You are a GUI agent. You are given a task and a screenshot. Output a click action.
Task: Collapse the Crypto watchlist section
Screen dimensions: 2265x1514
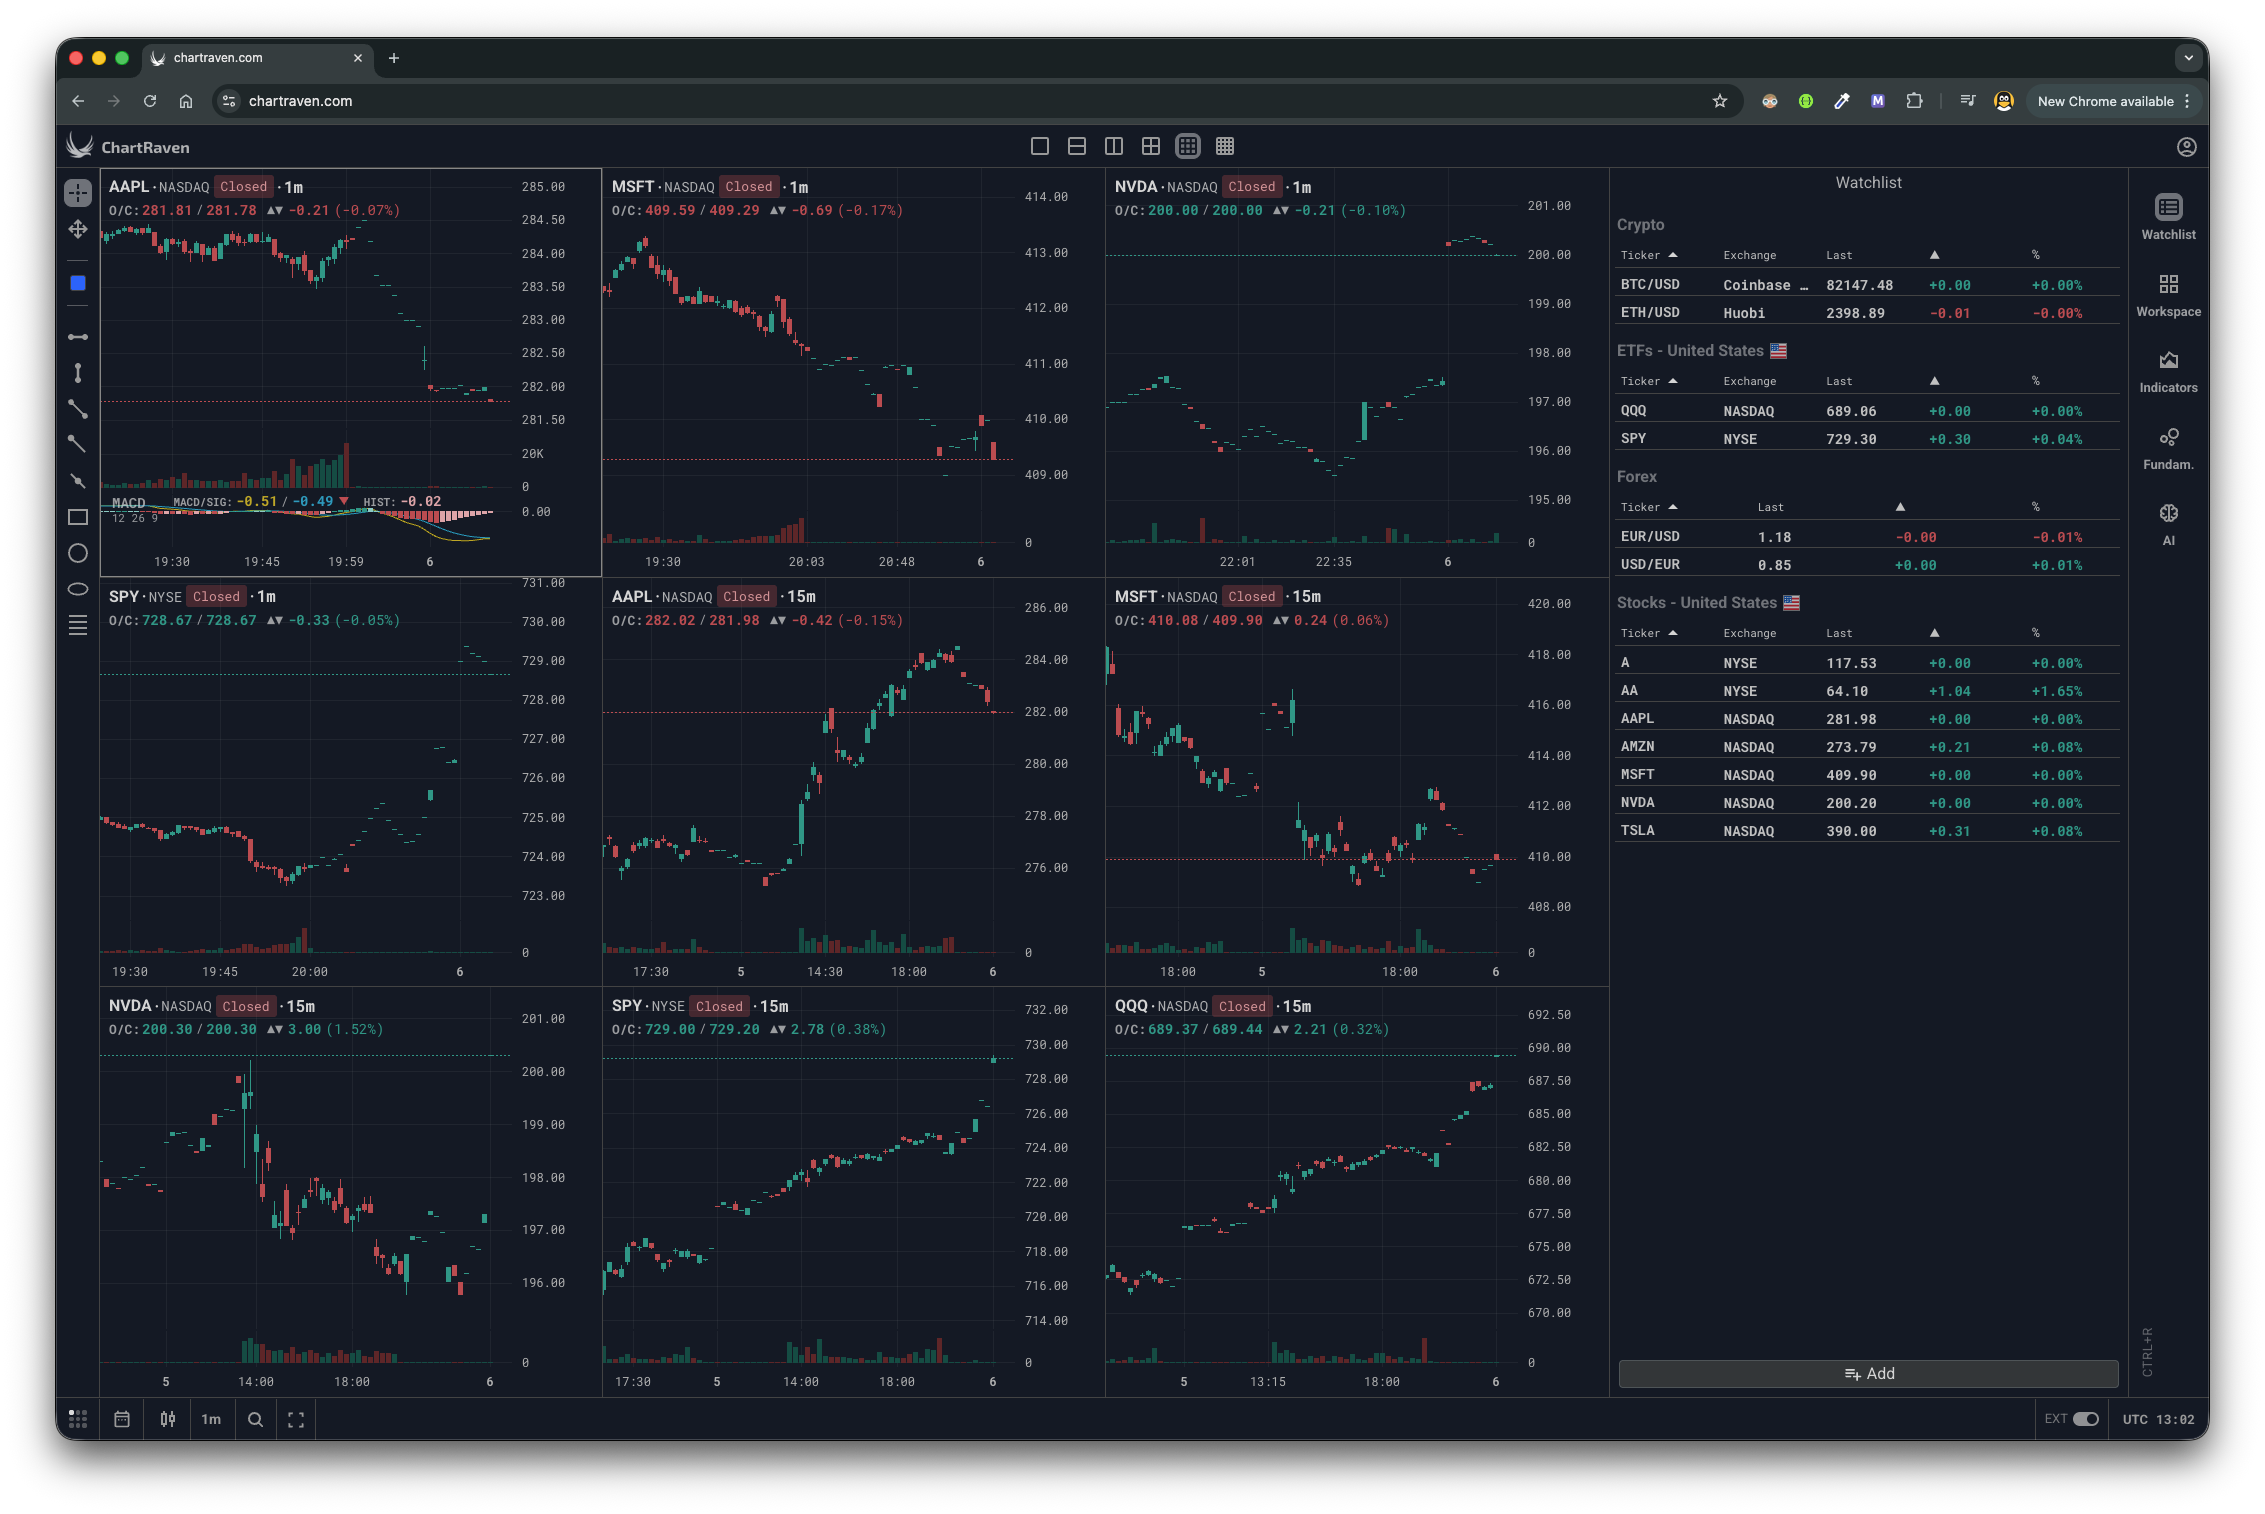[x=1640, y=225]
